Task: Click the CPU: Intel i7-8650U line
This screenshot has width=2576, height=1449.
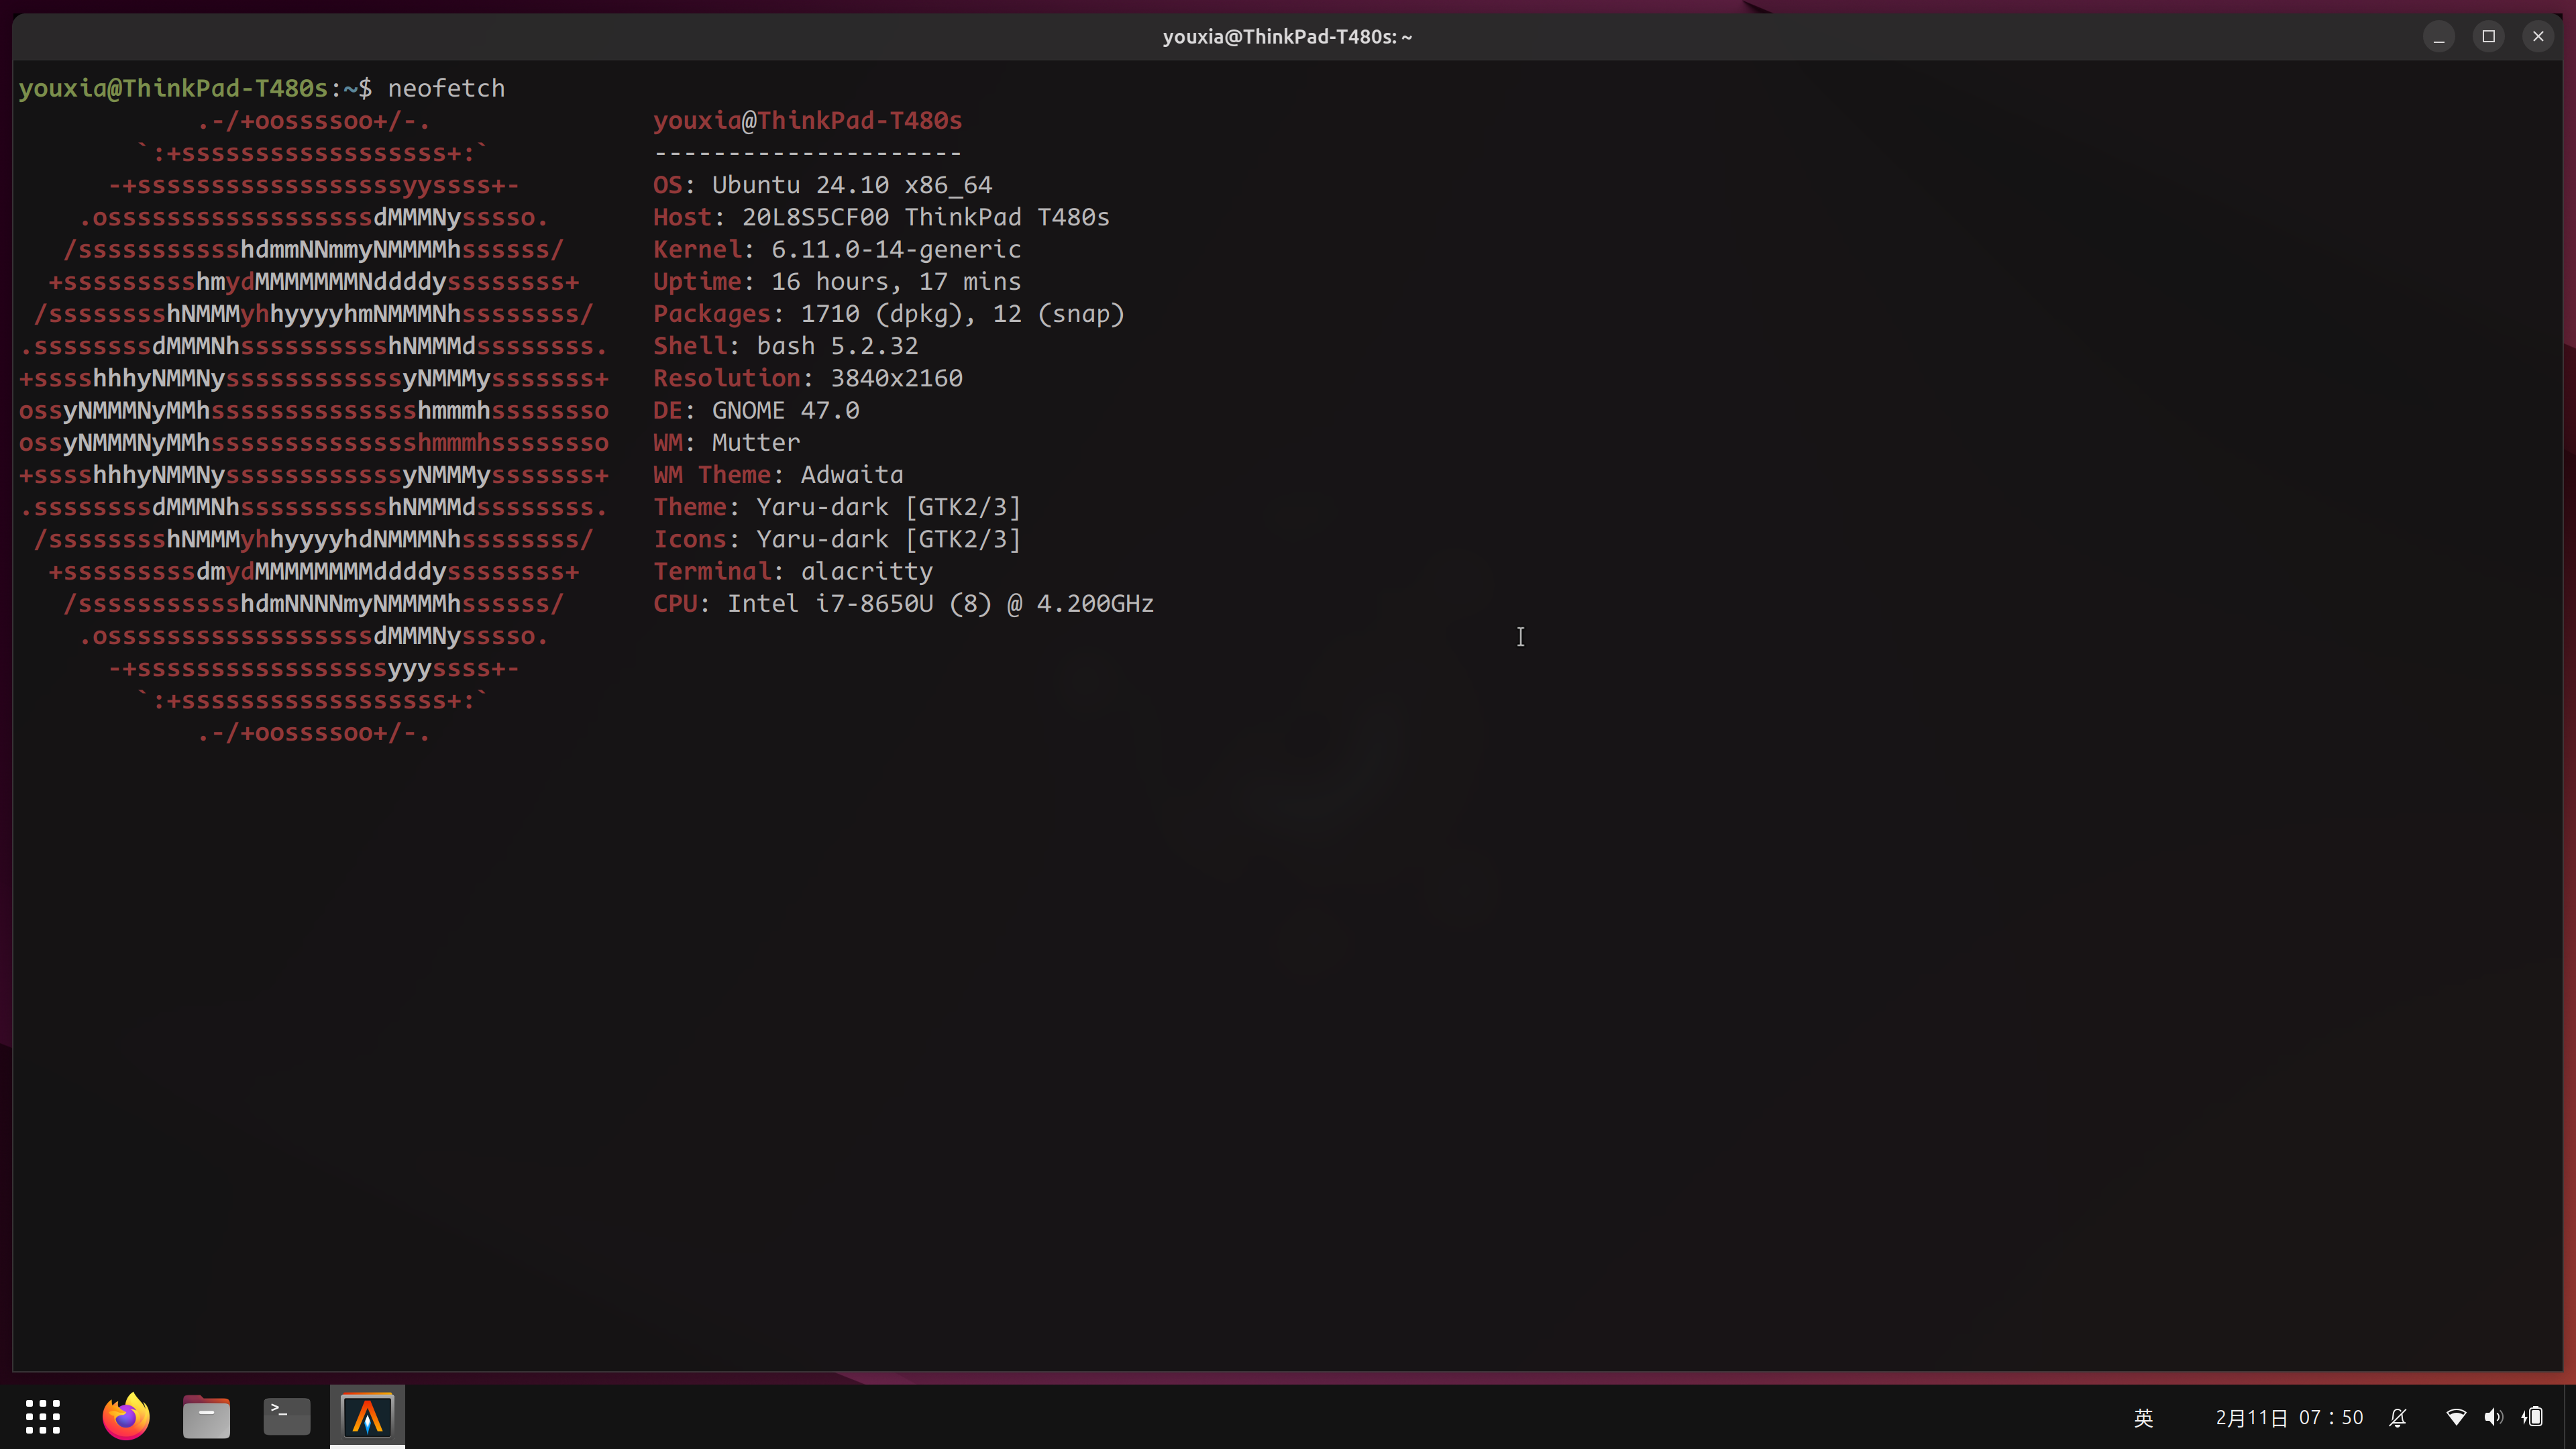Action: pos(903,604)
